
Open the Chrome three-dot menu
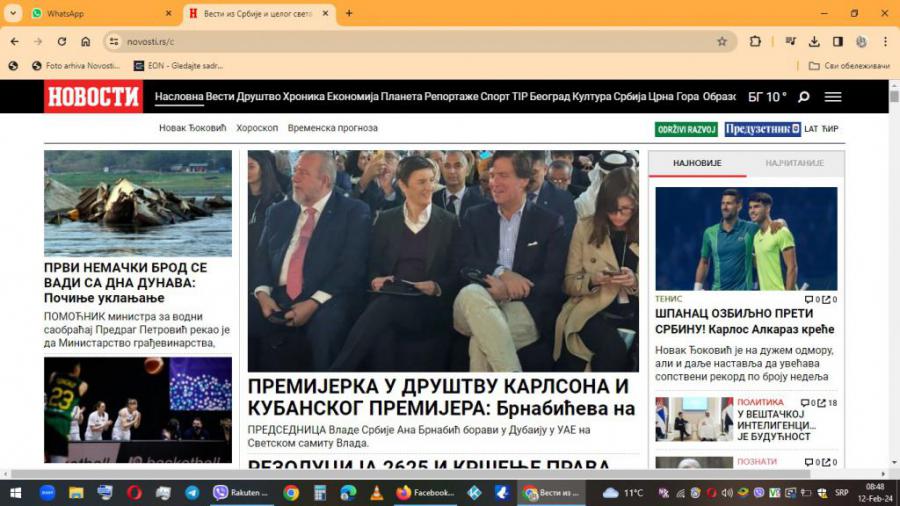(x=886, y=41)
